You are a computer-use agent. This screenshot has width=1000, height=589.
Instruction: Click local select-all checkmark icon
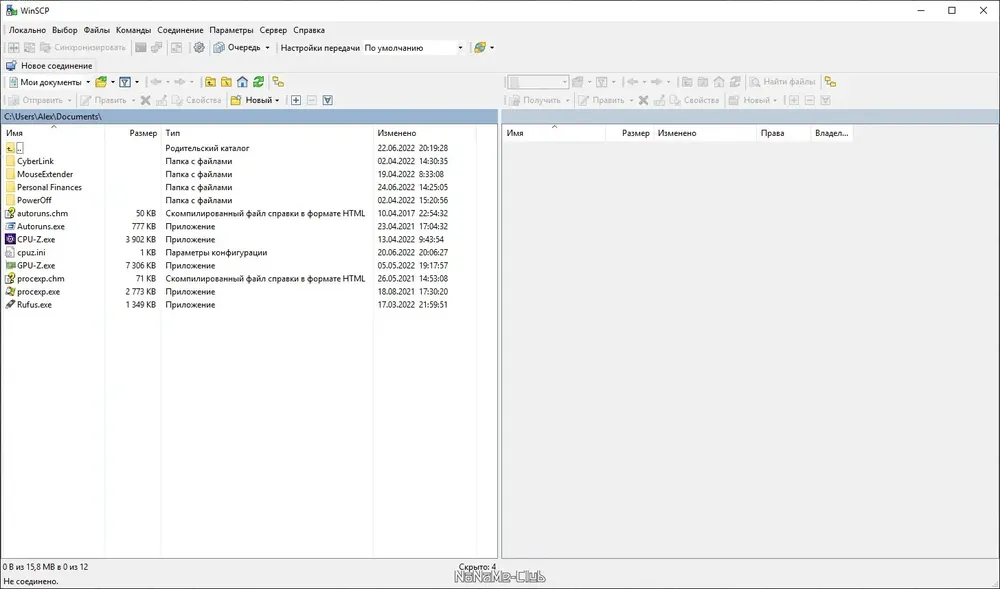(328, 100)
